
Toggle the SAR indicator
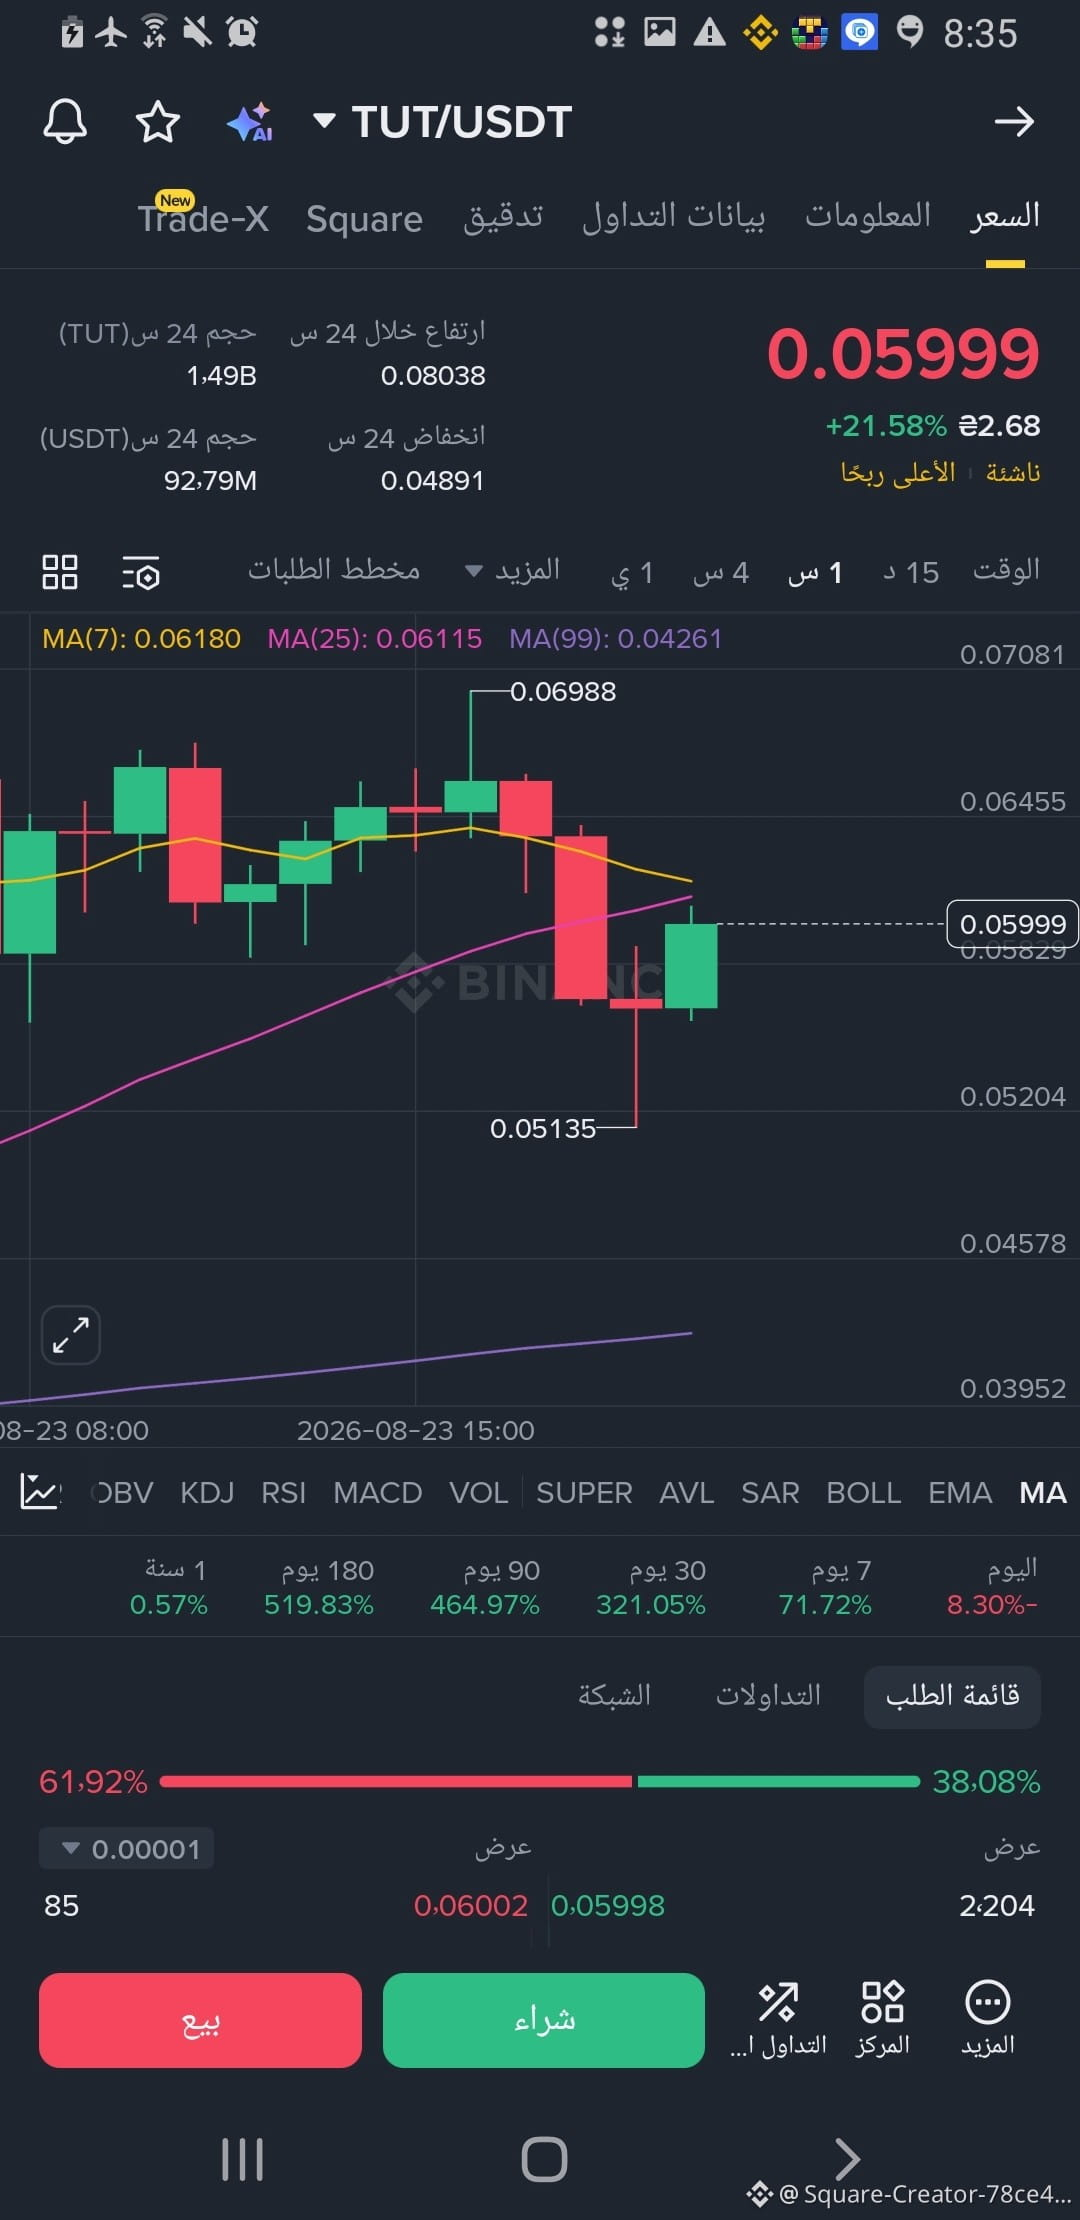pyautogui.click(x=770, y=1493)
